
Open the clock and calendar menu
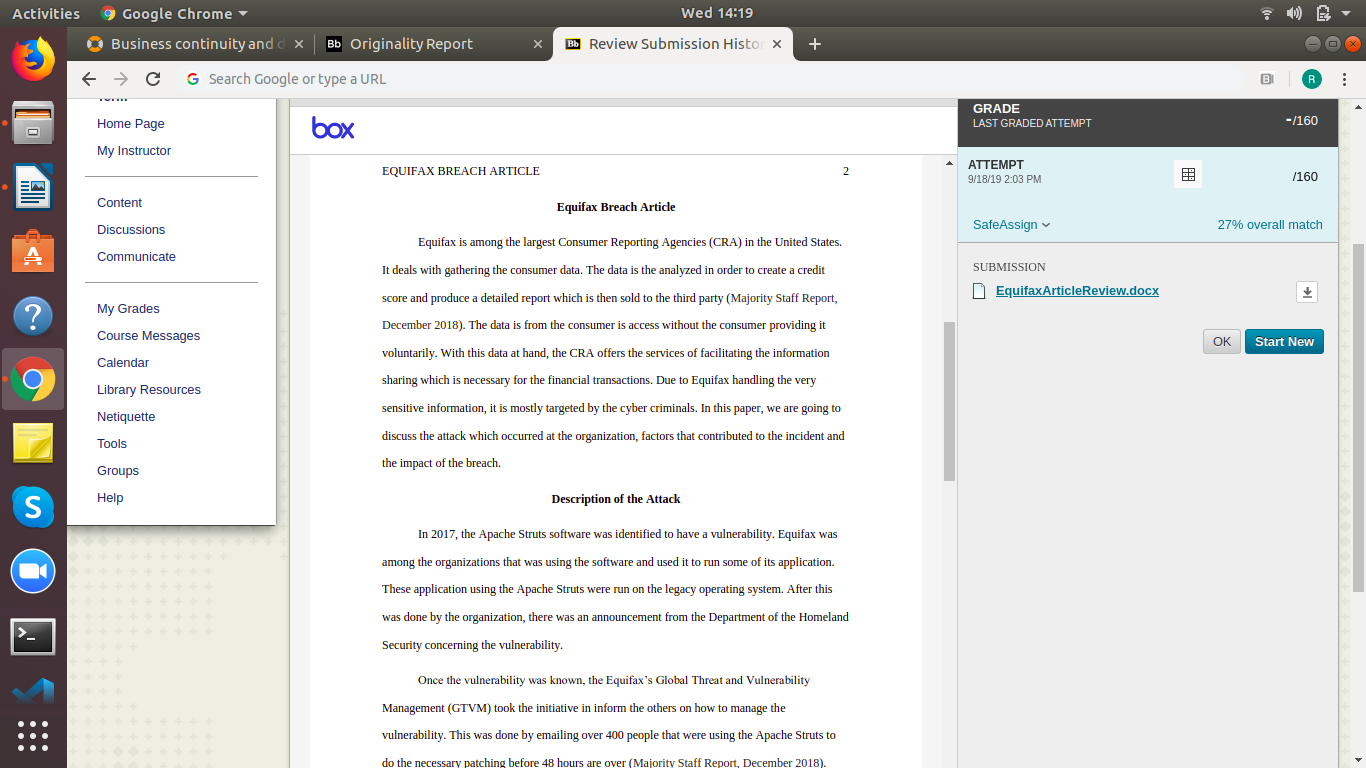coord(716,13)
